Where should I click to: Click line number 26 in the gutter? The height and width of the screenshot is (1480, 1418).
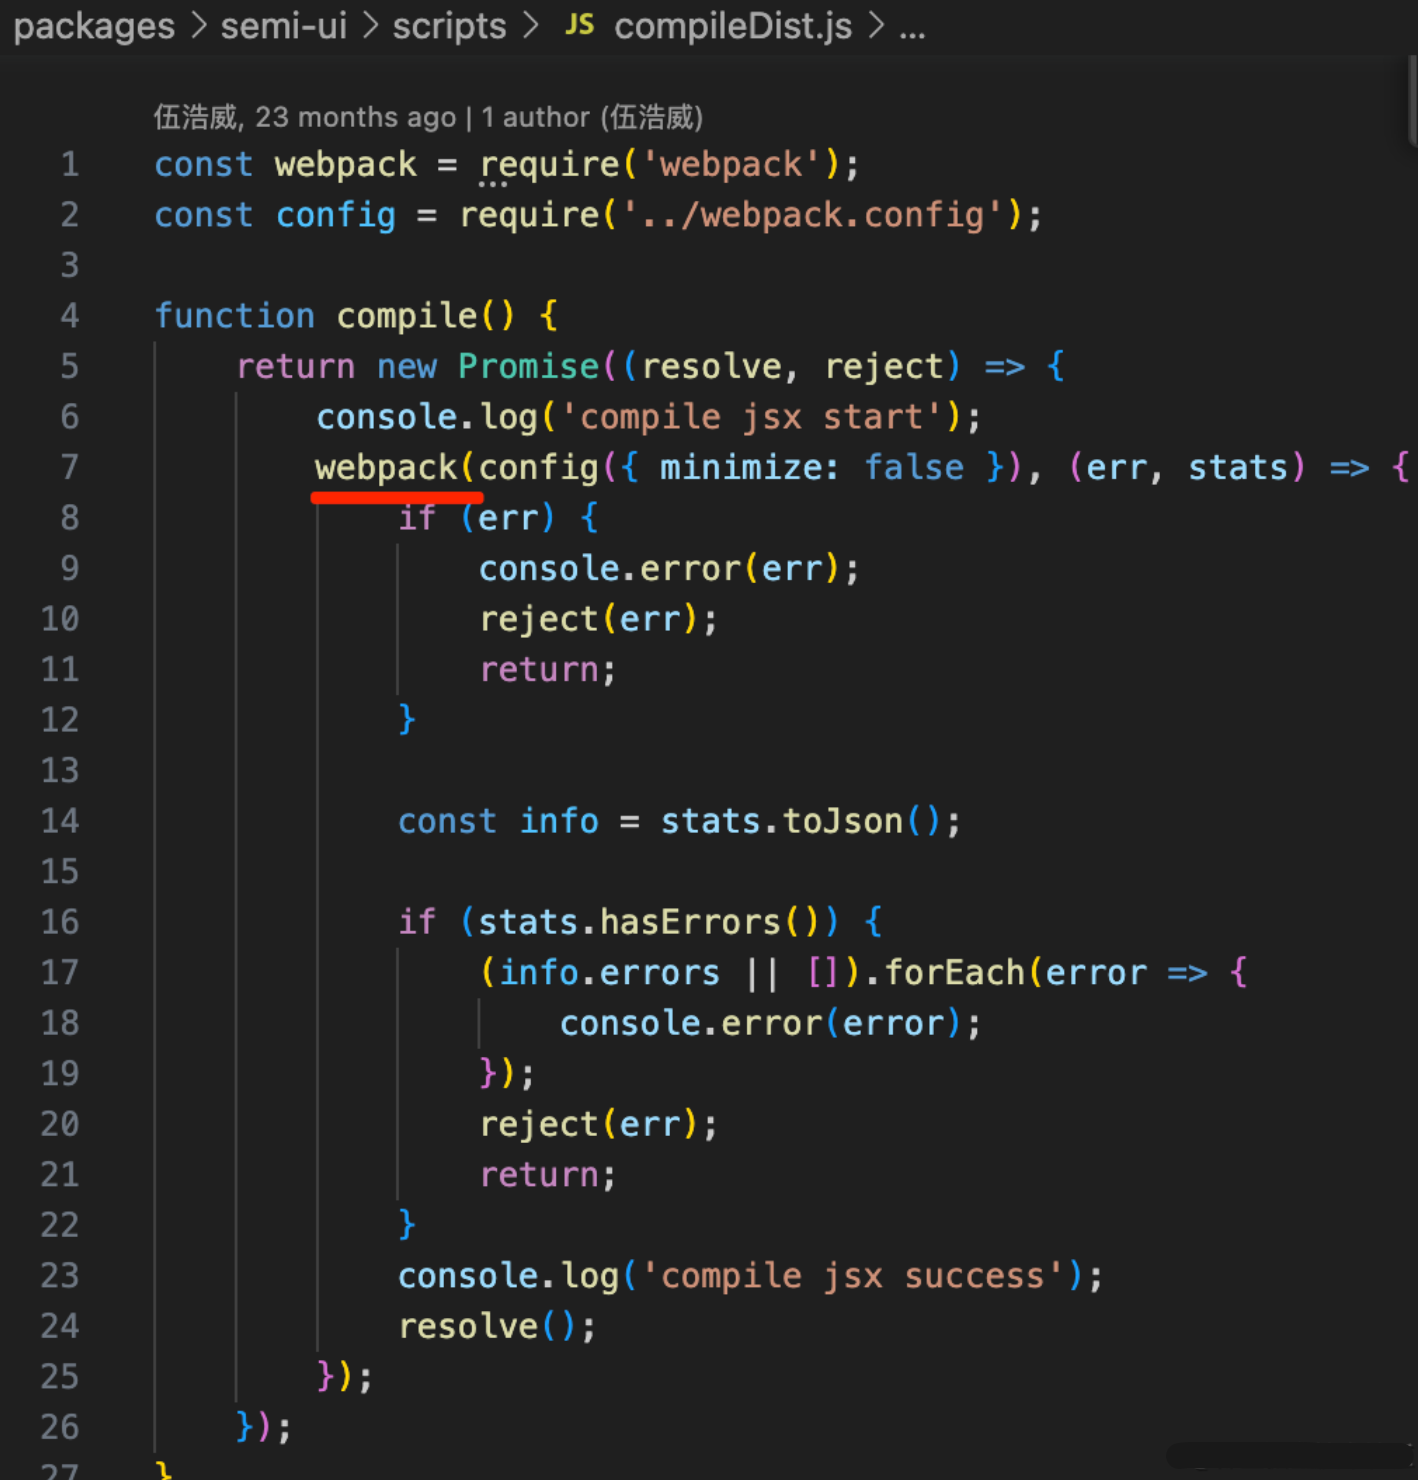60,1427
